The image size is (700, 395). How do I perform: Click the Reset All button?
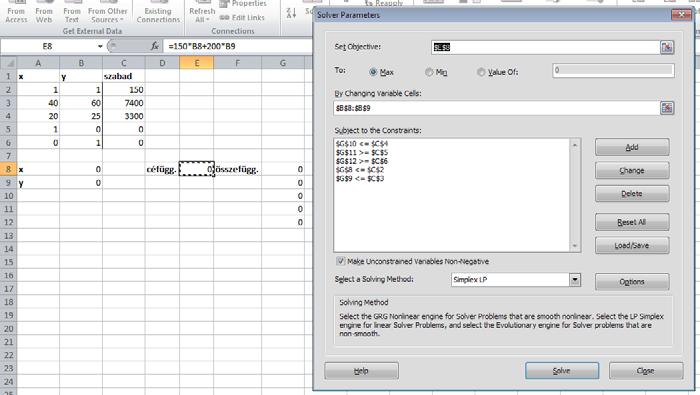[x=632, y=222]
